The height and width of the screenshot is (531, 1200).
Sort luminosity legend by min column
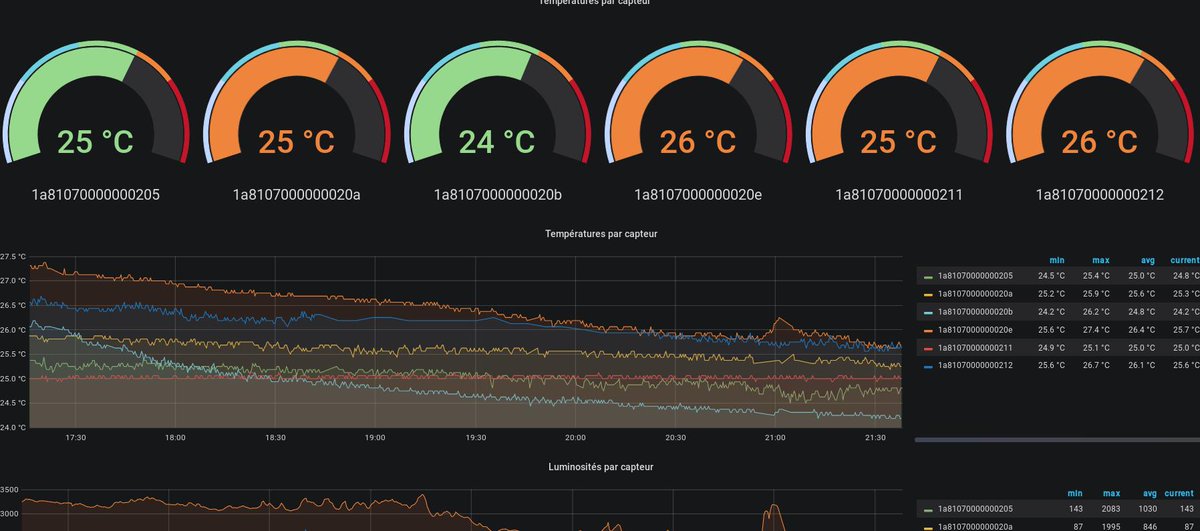click(1075, 493)
